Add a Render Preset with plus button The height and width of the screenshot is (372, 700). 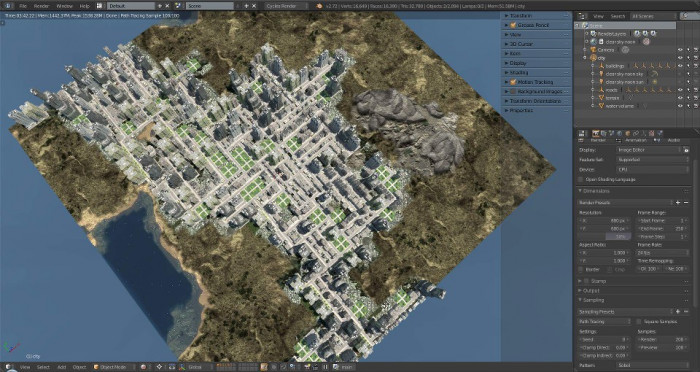click(678, 202)
